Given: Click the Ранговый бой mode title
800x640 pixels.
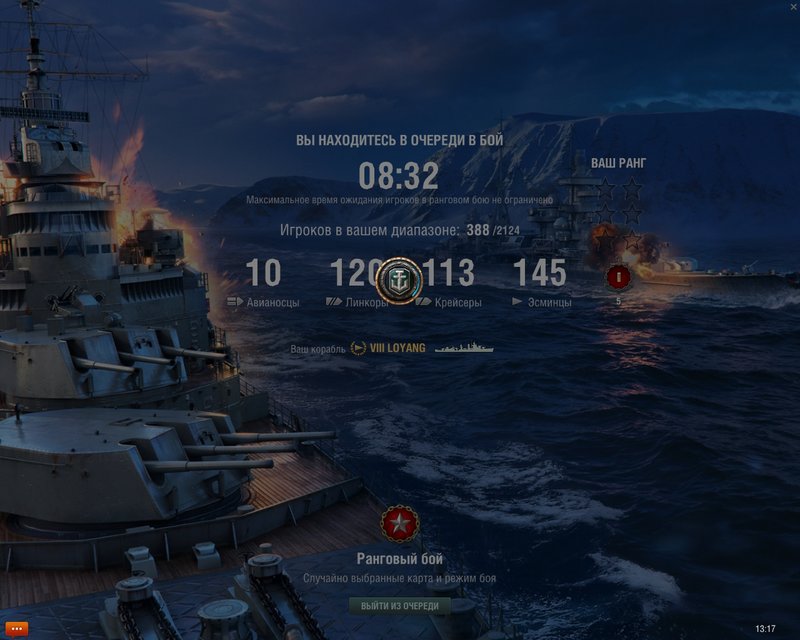Looking at the screenshot, I should click(x=399, y=559).
